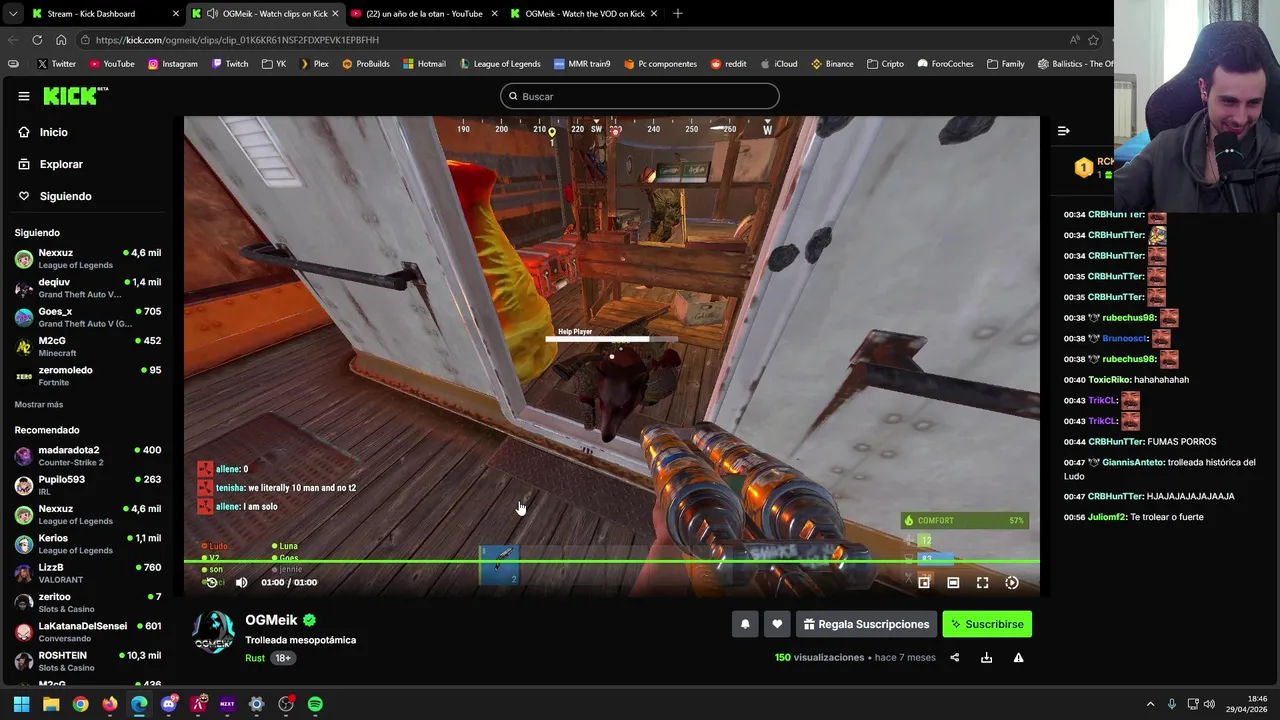Open recommended channel Pupilo593
This screenshot has height=720, width=1280.
pos(88,485)
